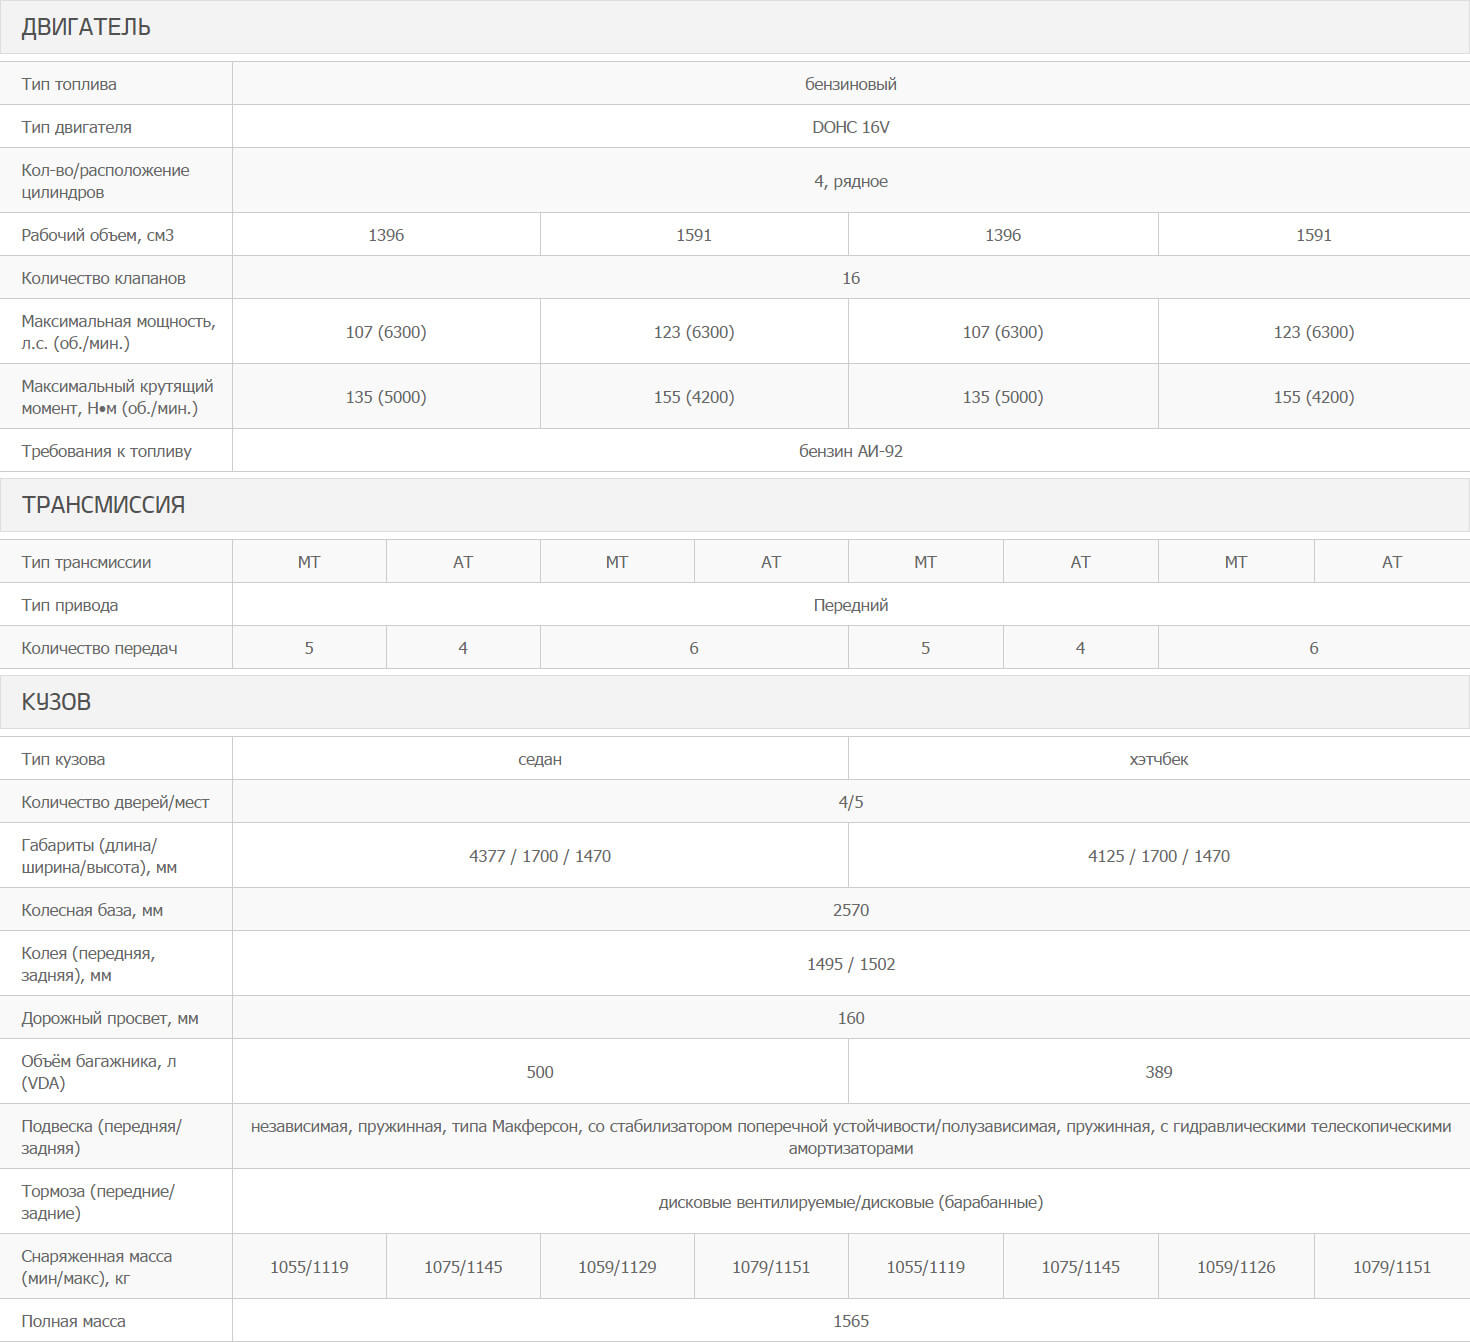Image resolution: width=1470 pixels, height=1342 pixels.
Task: Select the gross weight value '1565'
Action: pos(851,1321)
